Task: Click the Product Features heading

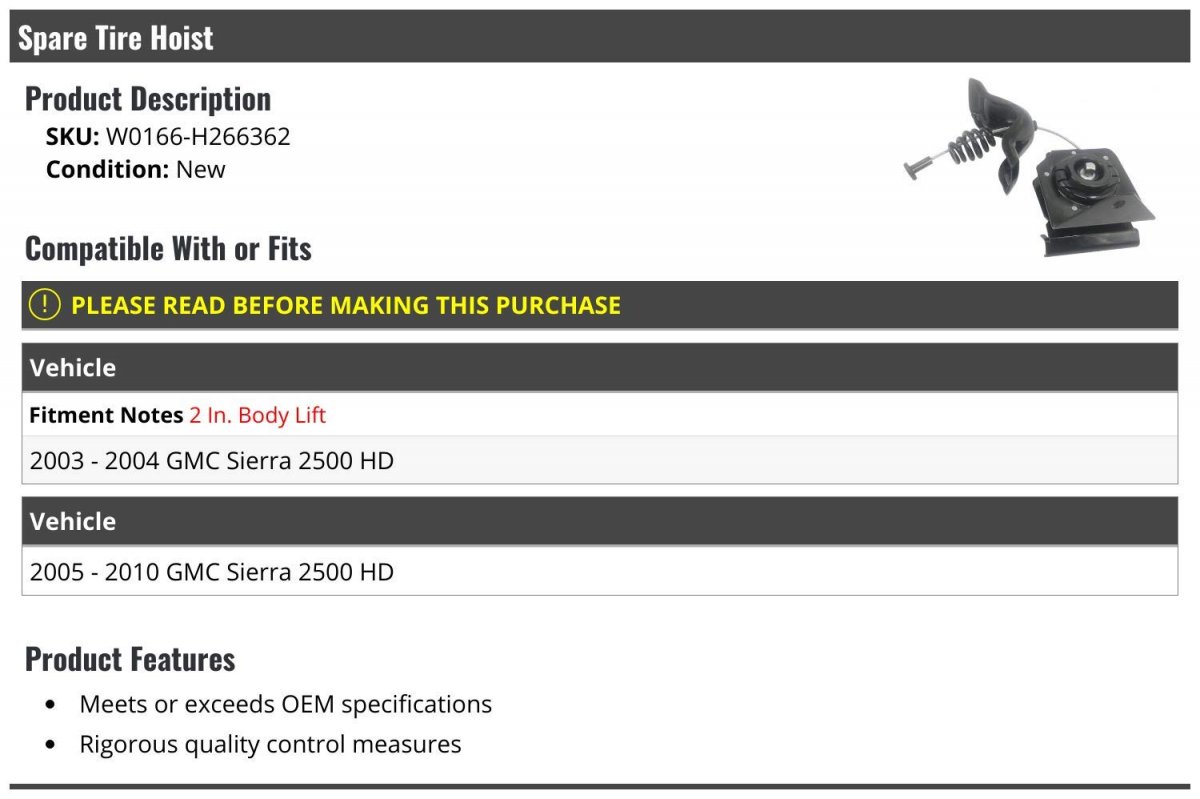Action: pyautogui.click(x=130, y=659)
